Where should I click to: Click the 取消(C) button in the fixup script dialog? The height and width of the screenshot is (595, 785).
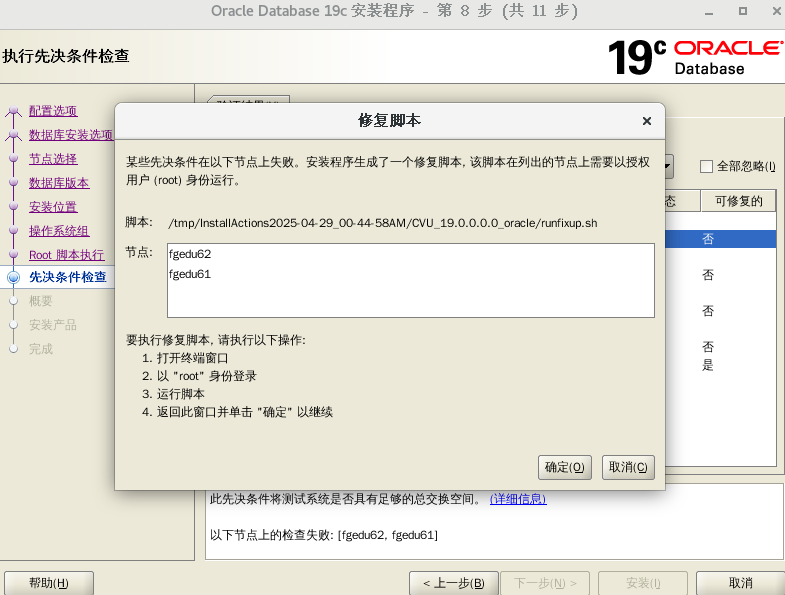pos(628,467)
